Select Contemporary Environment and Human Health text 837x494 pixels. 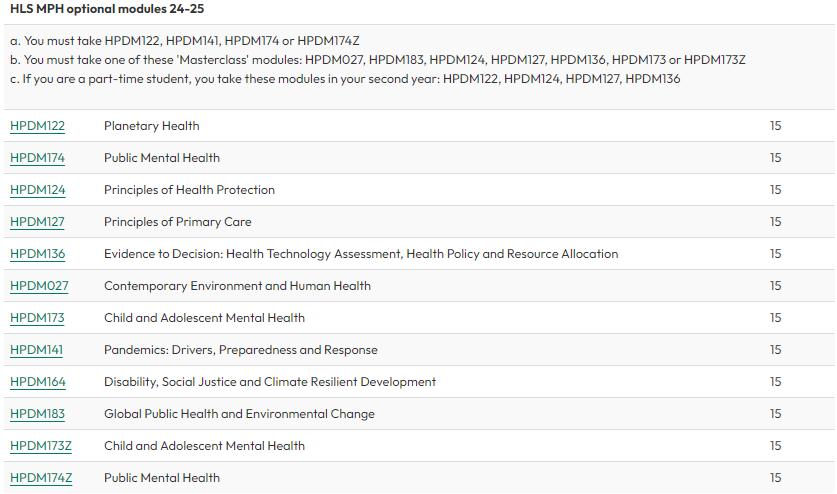(x=238, y=286)
